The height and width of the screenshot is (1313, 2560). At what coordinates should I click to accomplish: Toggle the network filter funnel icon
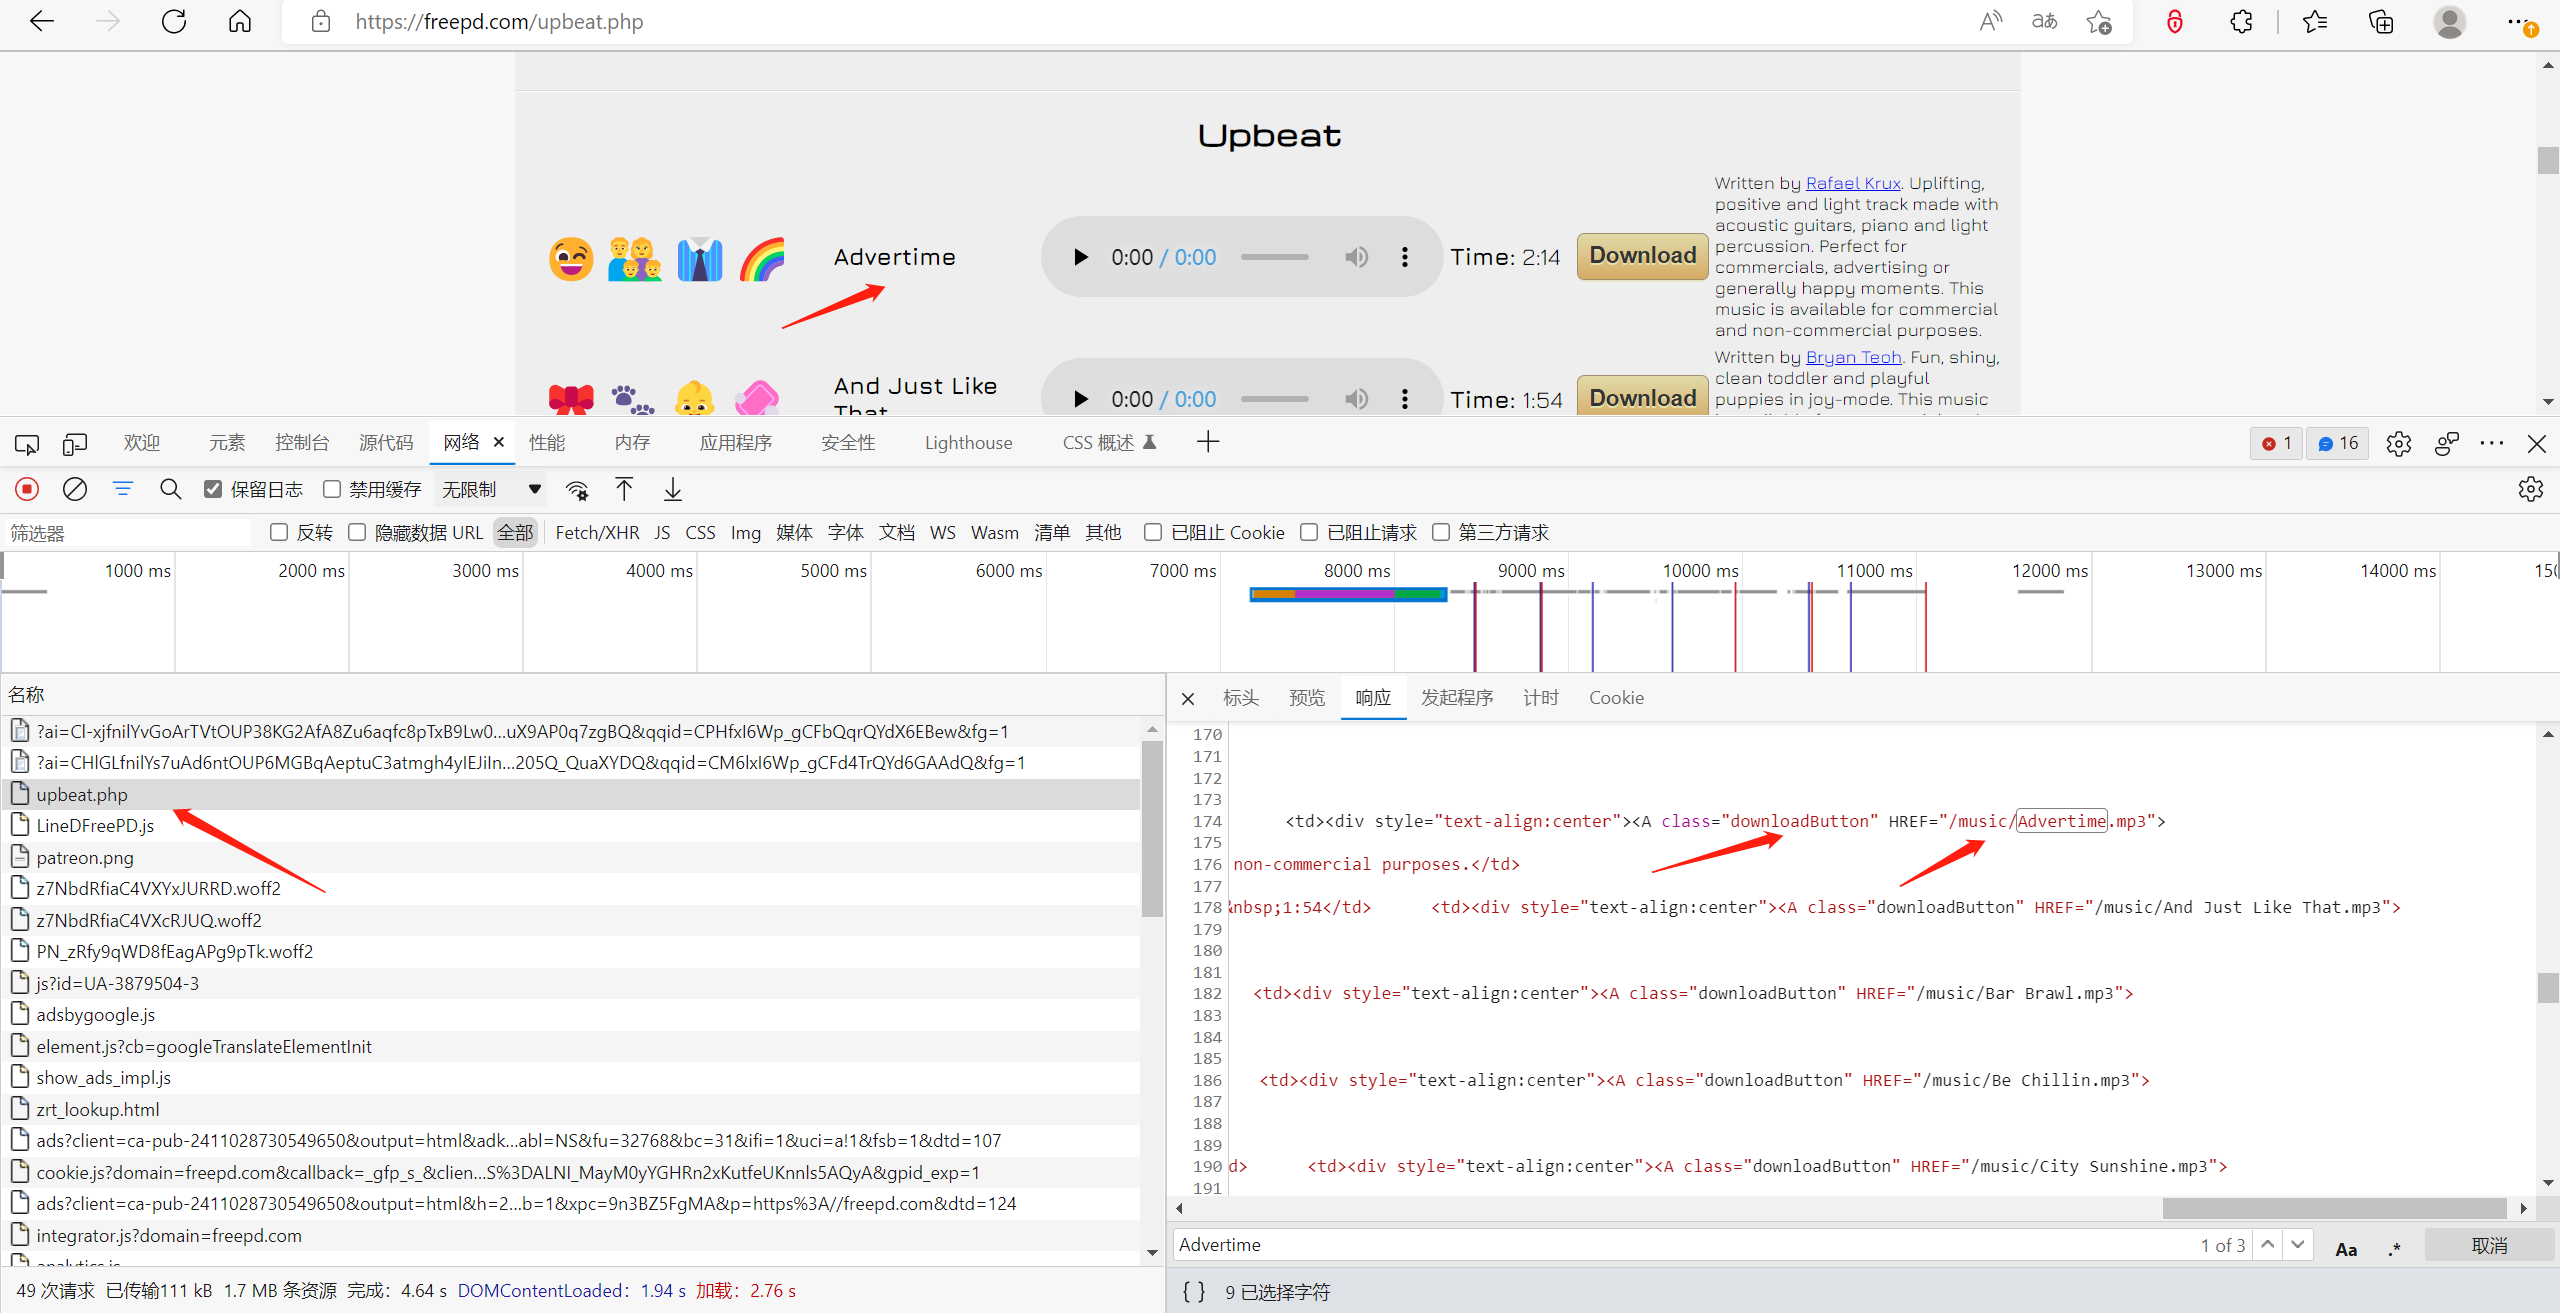pyautogui.click(x=123, y=489)
